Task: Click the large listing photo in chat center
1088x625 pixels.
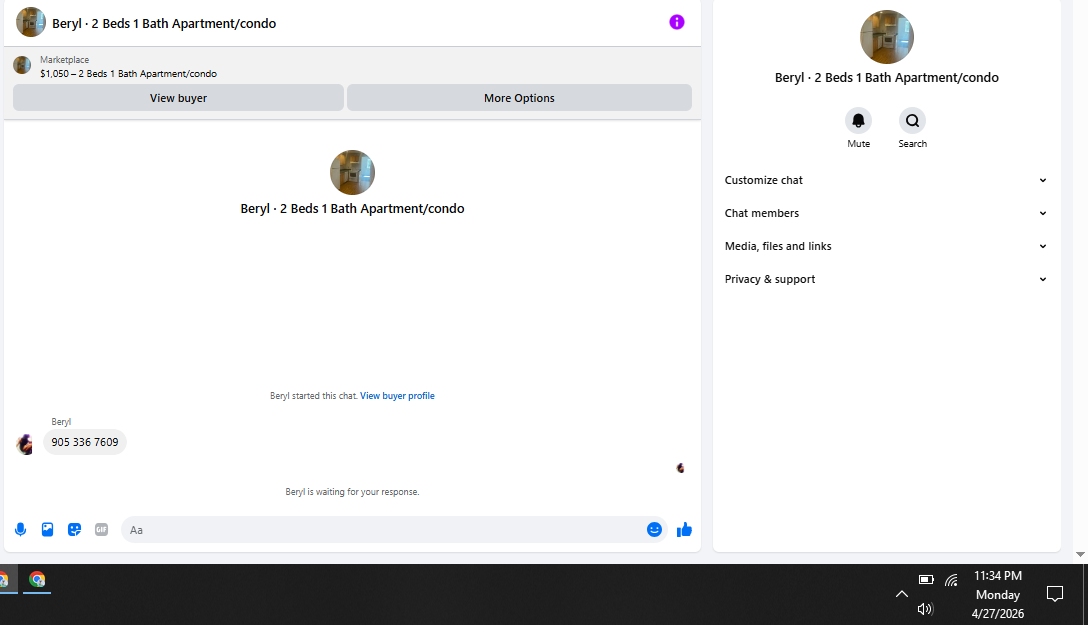Action: click(352, 172)
